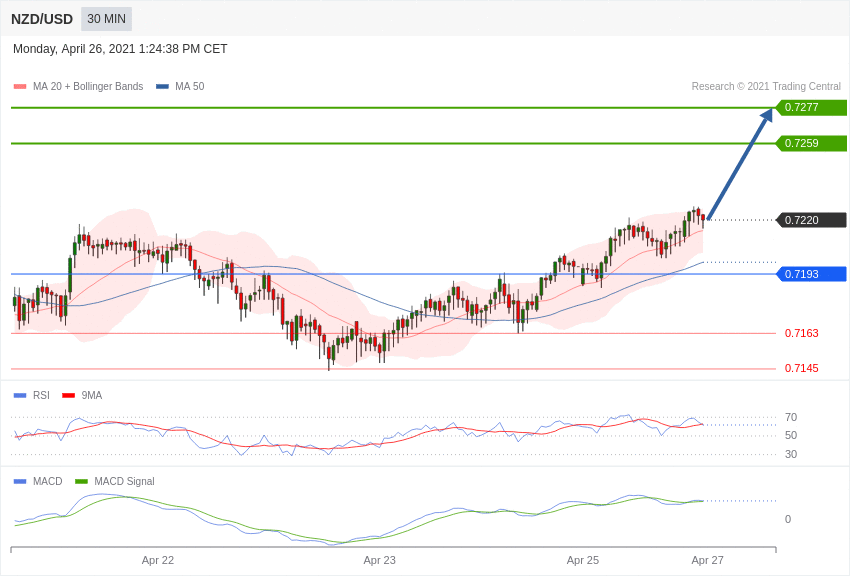This screenshot has width=850, height=576.
Task: Select the 0.7259 green resistance price tag
Action: pos(811,144)
